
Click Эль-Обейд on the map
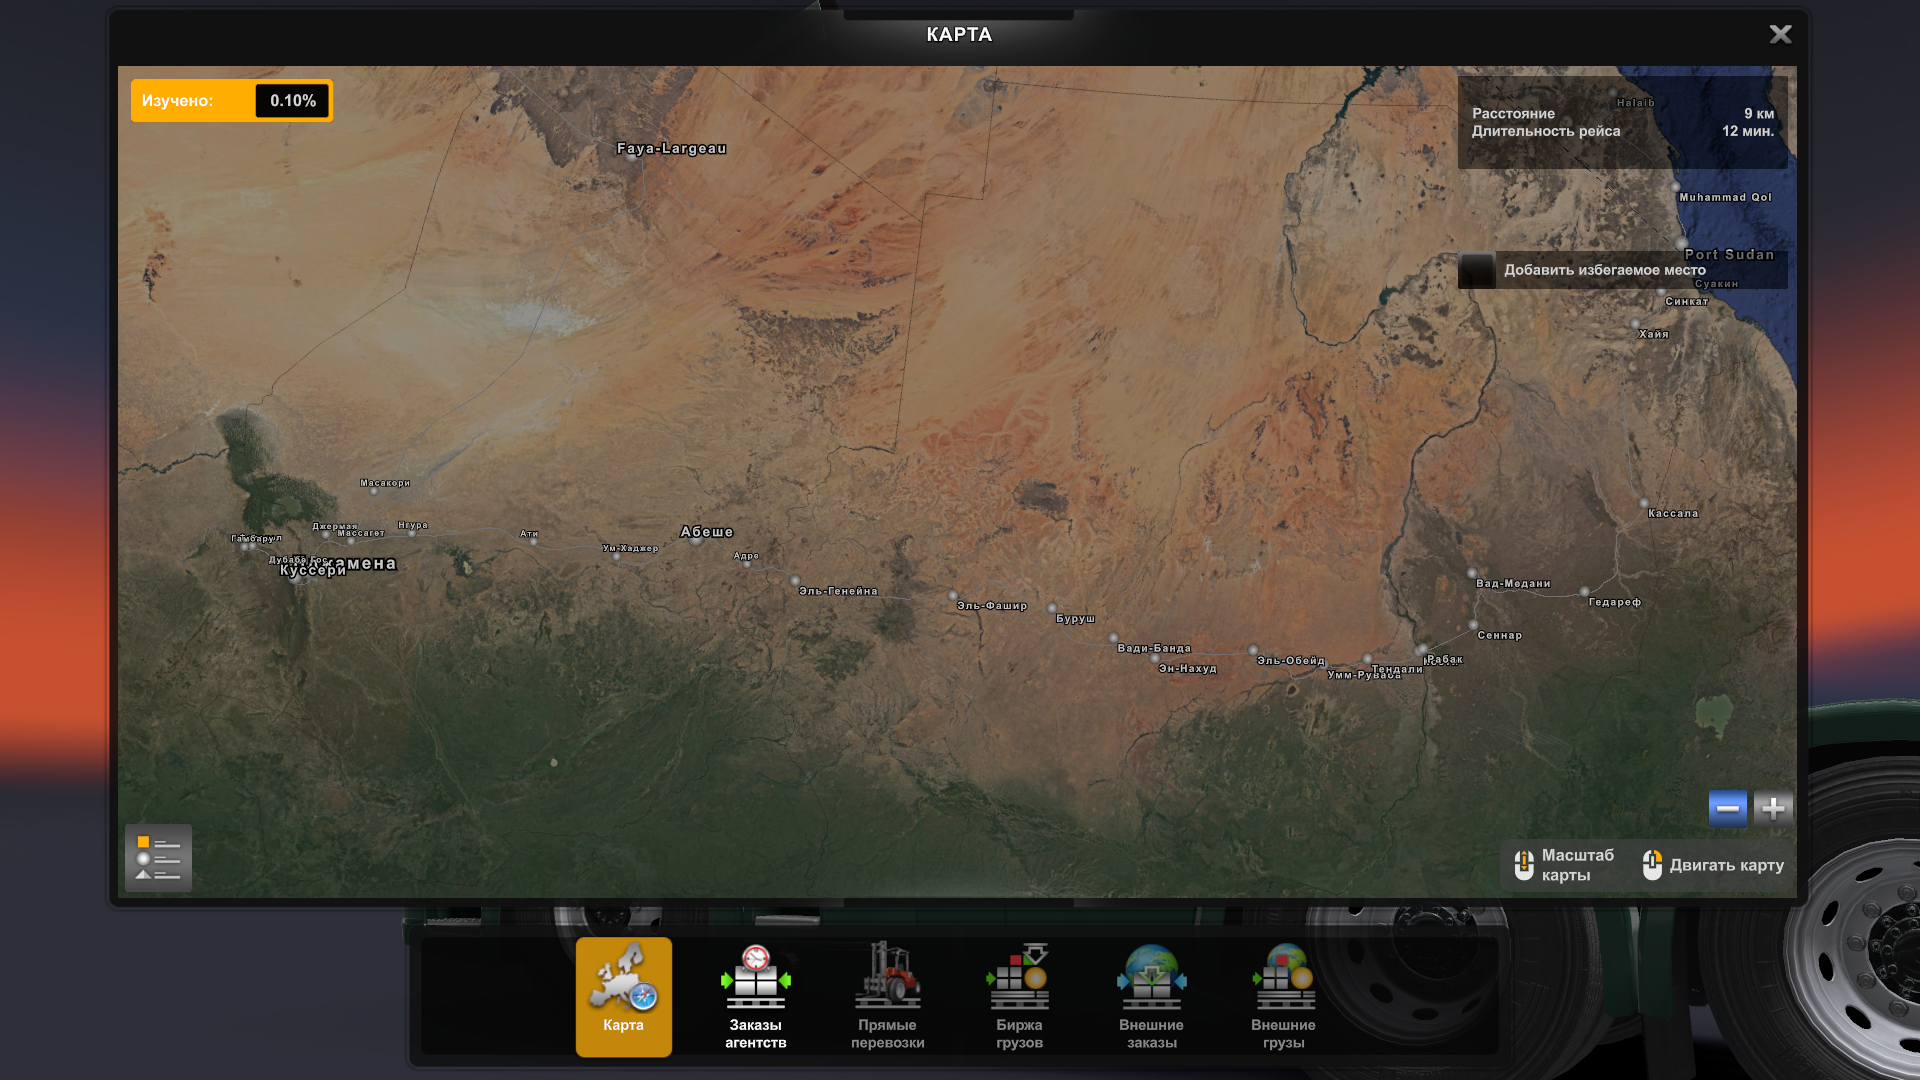tap(1290, 660)
